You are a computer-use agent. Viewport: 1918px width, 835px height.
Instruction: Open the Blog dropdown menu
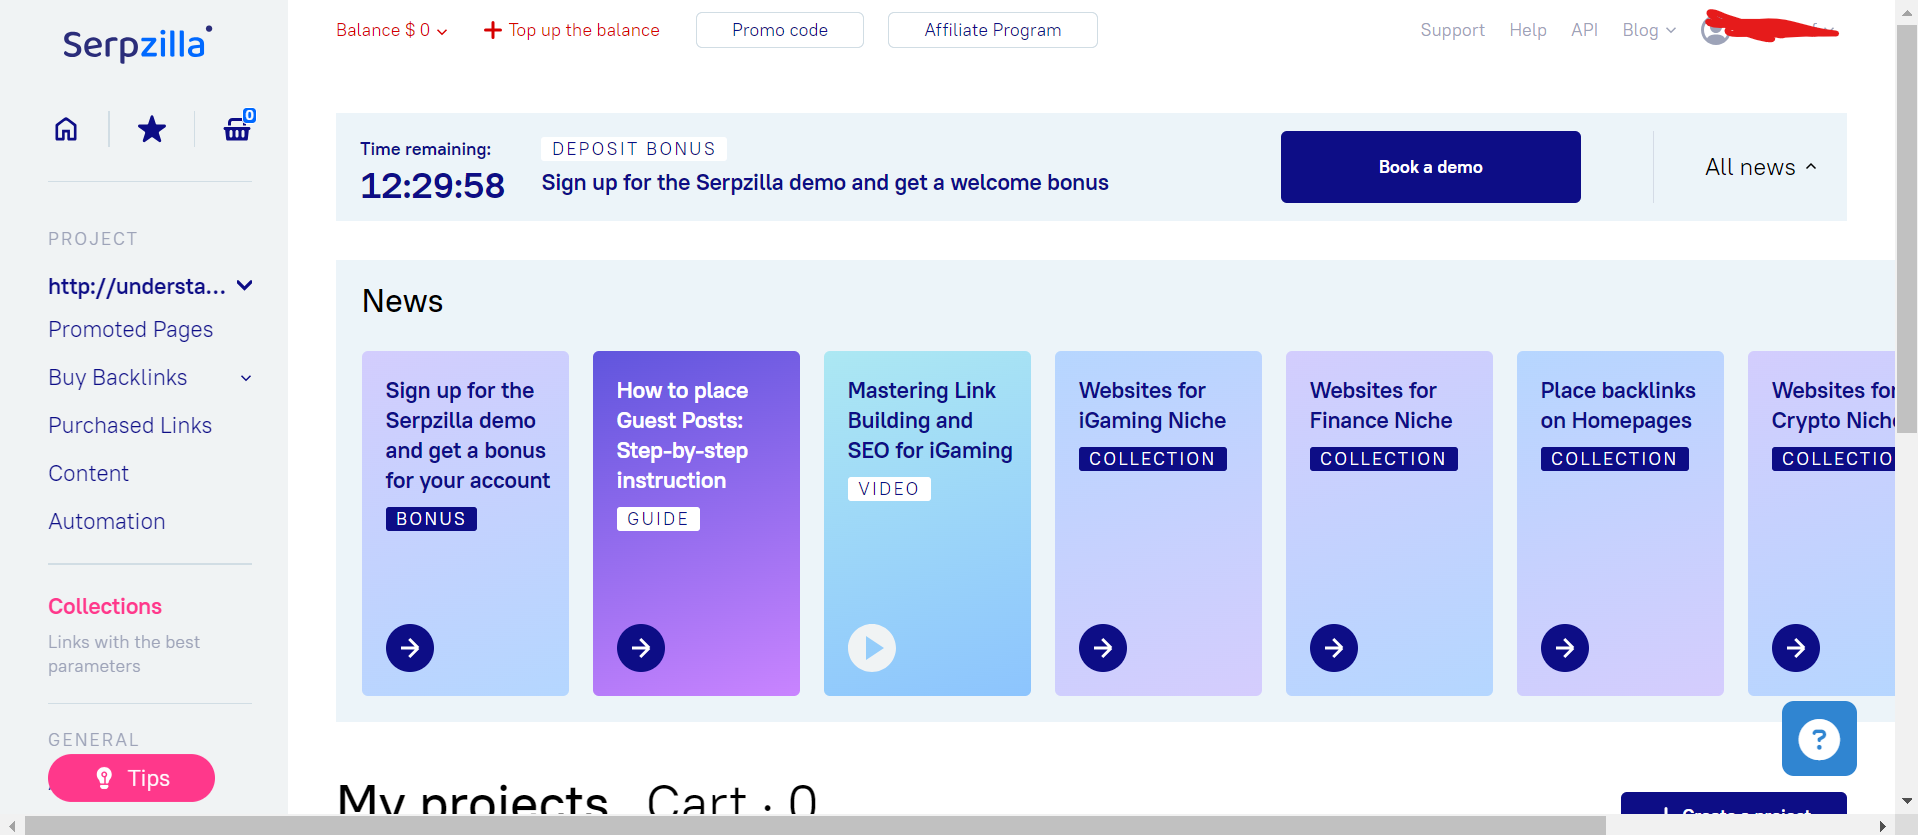(x=1649, y=30)
